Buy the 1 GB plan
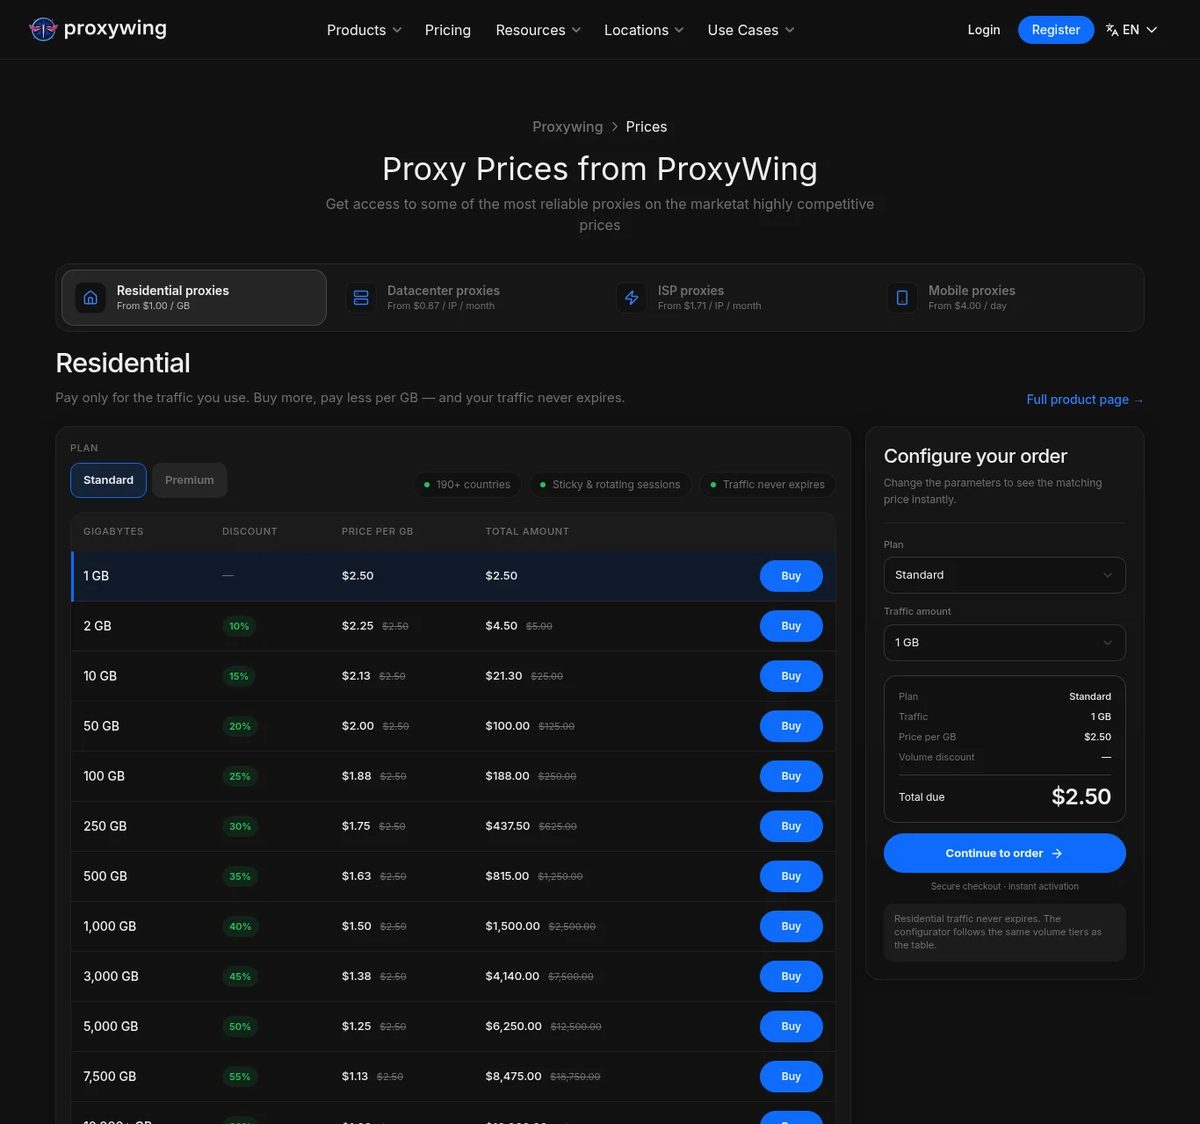This screenshot has height=1124, width=1200. click(x=791, y=576)
